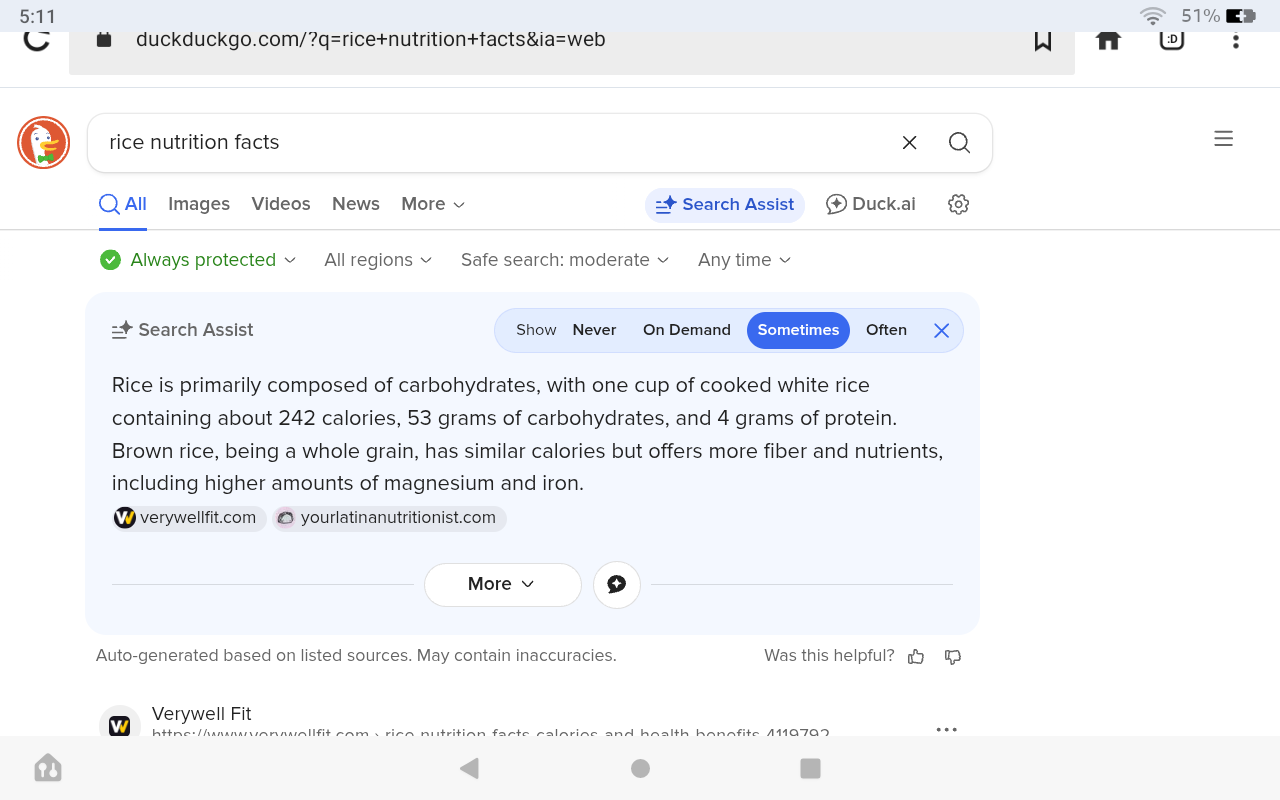Click the Search Assist panel heading
This screenshot has height=800, width=1280.
[x=183, y=330]
